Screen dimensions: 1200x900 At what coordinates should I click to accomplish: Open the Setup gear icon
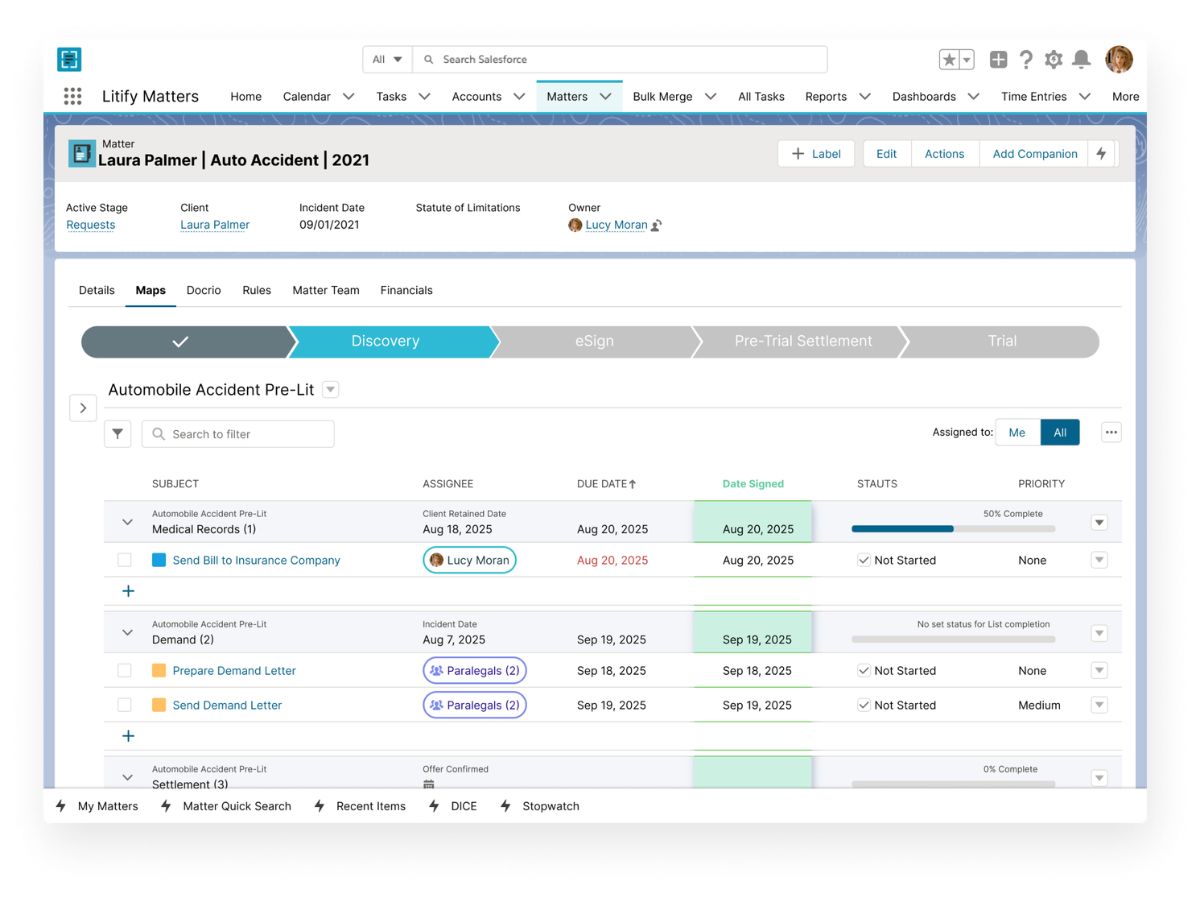[x=1053, y=60]
